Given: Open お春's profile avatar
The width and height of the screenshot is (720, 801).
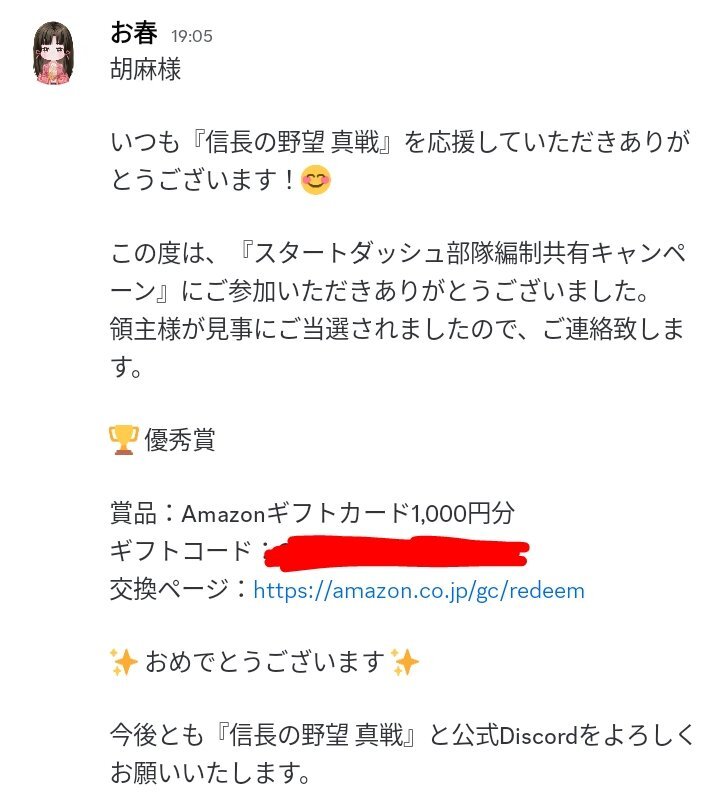Looking at the screenshot, I should [x=53, y=53].
